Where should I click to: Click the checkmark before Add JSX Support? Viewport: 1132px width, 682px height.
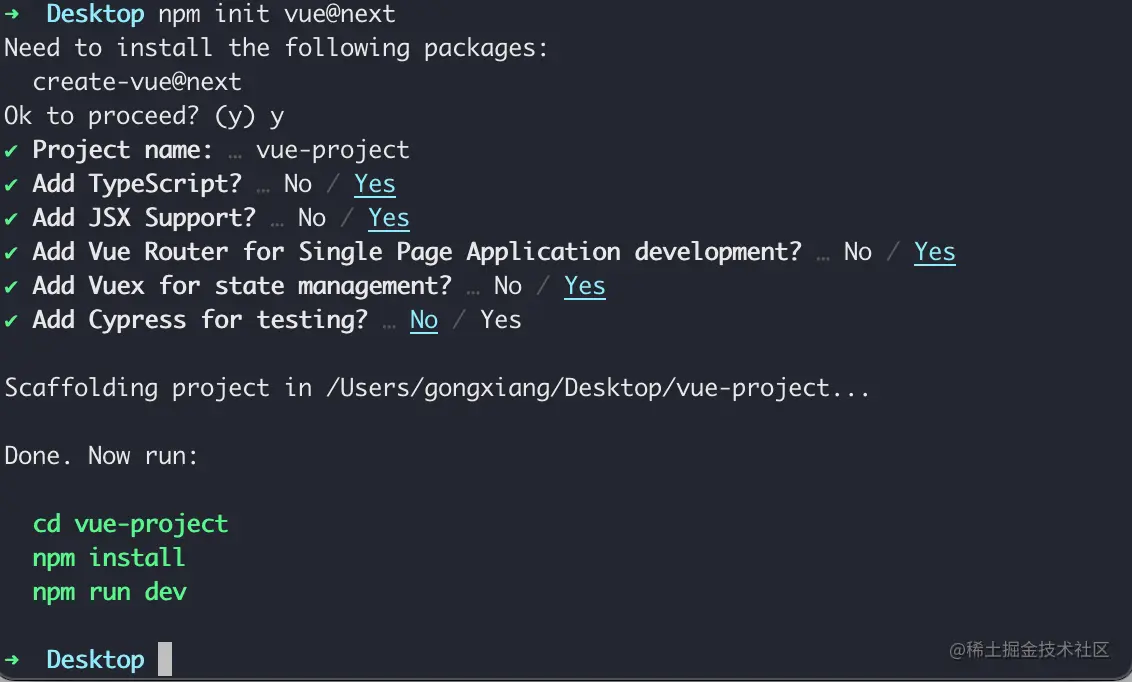[x=11, y=218]
